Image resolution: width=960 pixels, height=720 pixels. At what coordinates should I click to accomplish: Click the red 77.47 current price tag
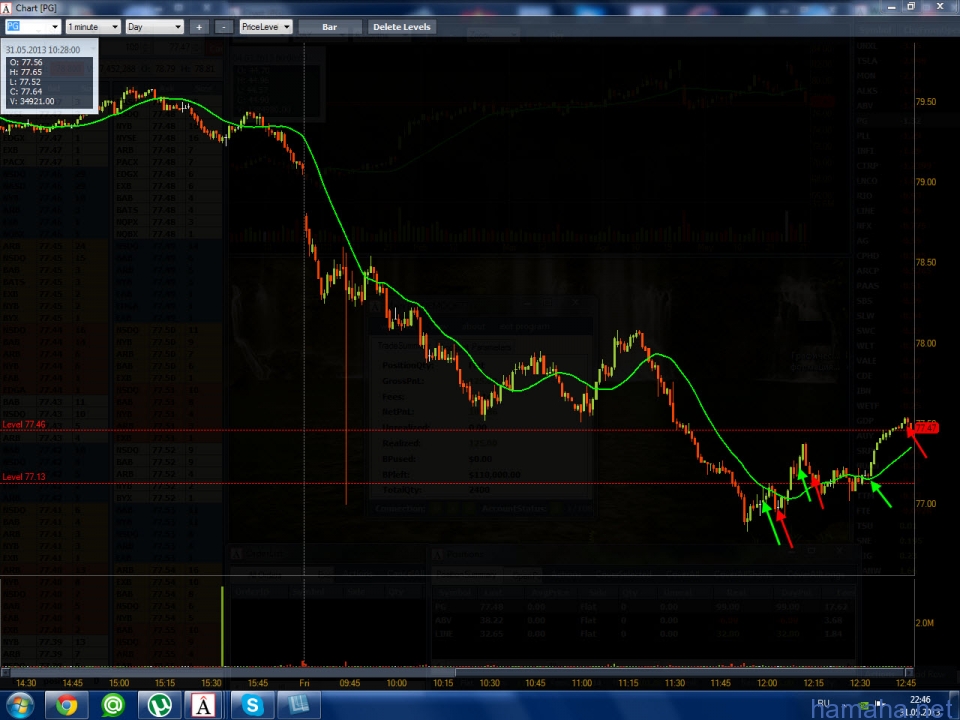(x=926, y=427)
